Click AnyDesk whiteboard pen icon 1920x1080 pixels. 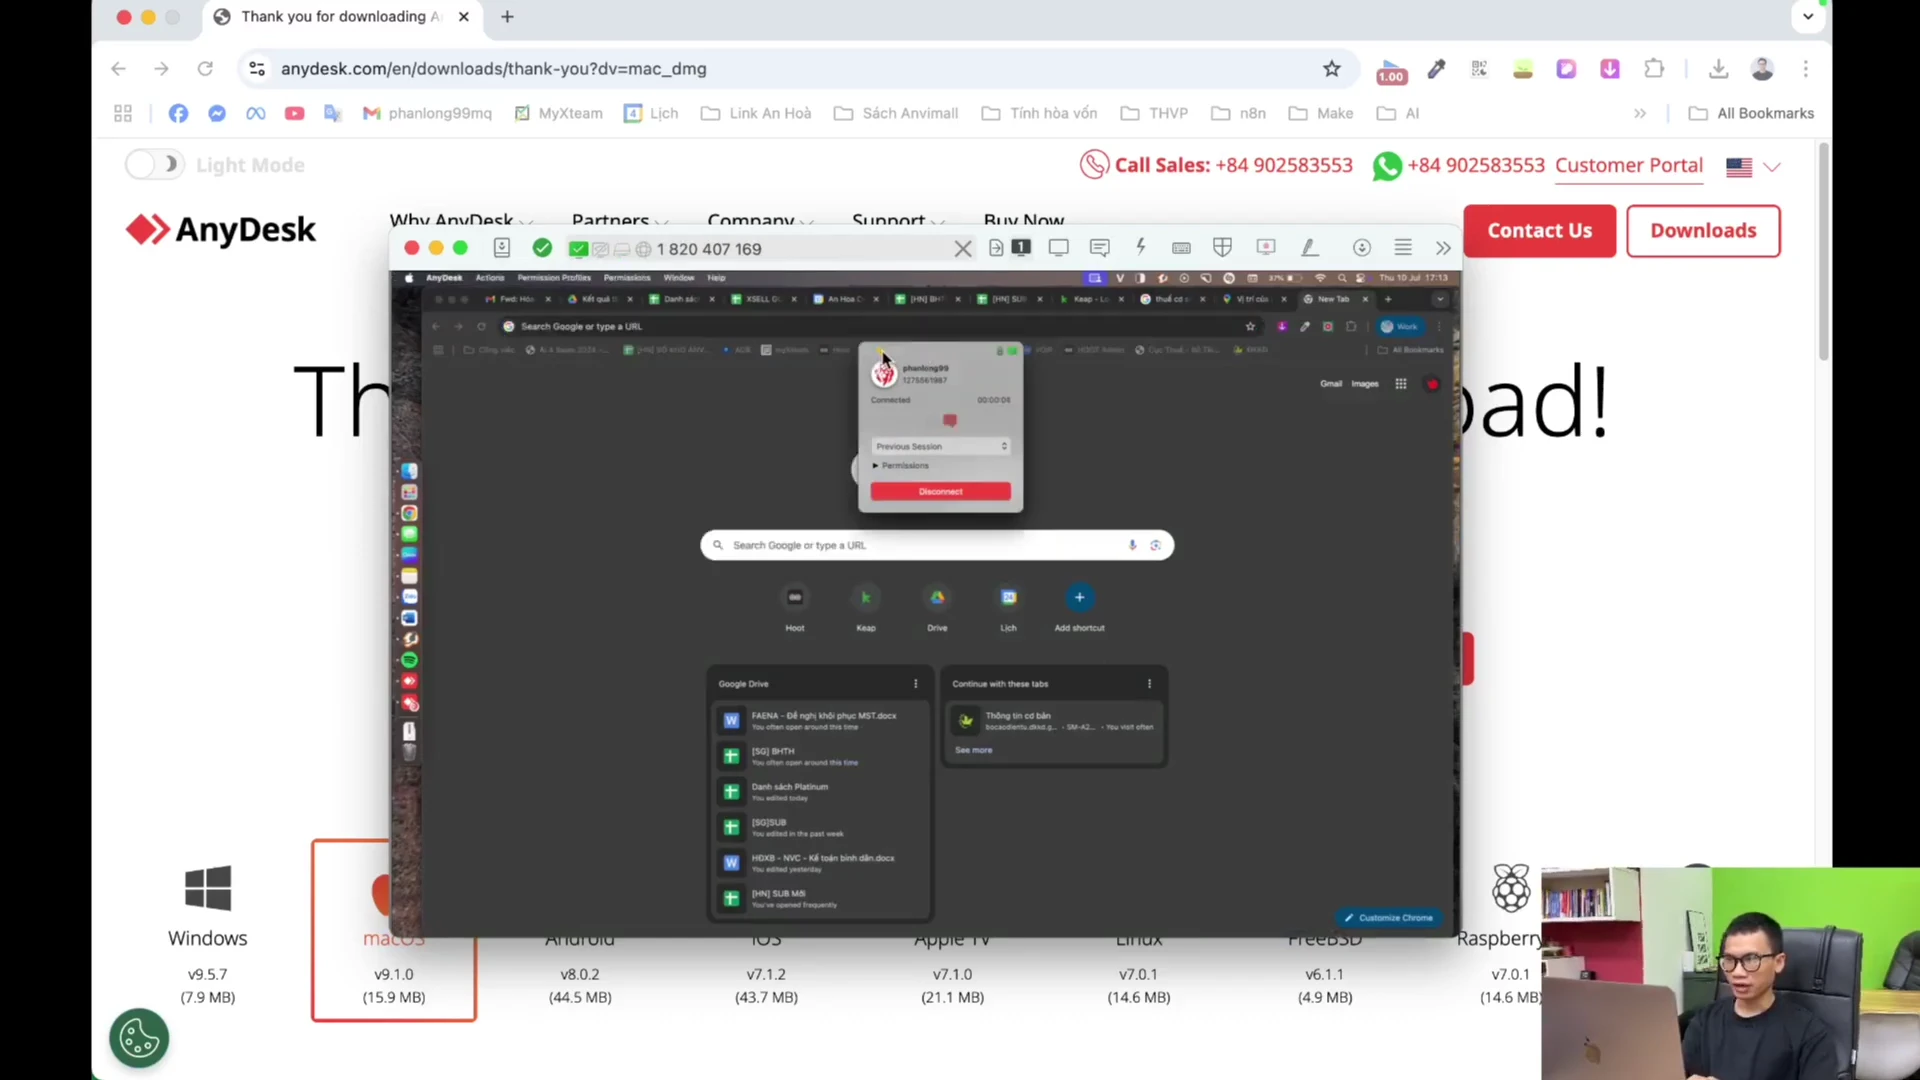[x=1309, y=247]
